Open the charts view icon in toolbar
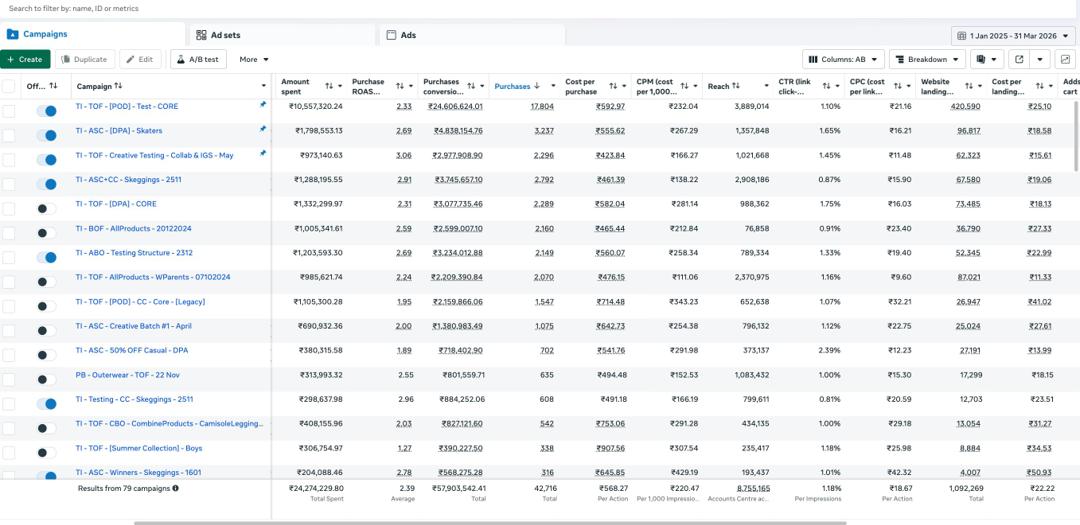 click(x=1065, y=59)
